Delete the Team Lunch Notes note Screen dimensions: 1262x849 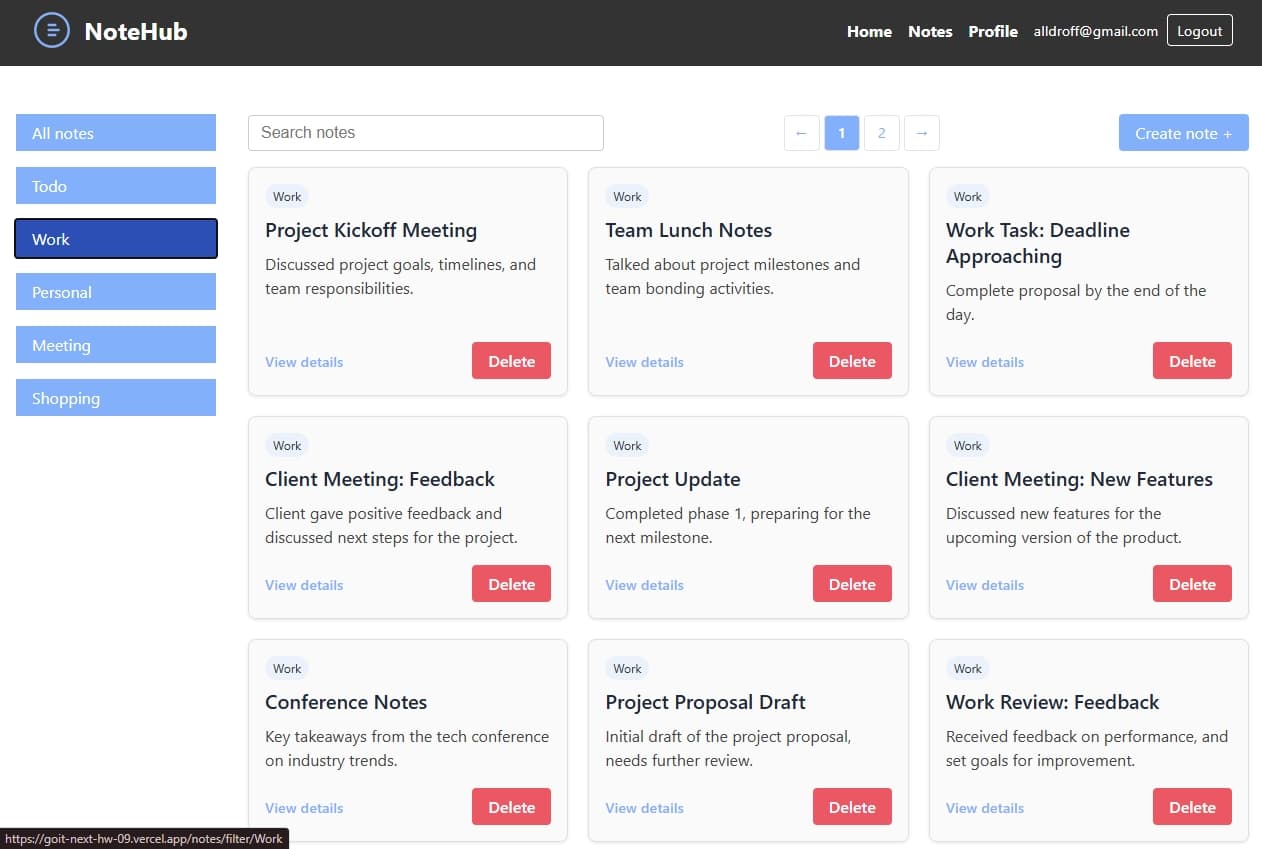[x=852, y=361]
